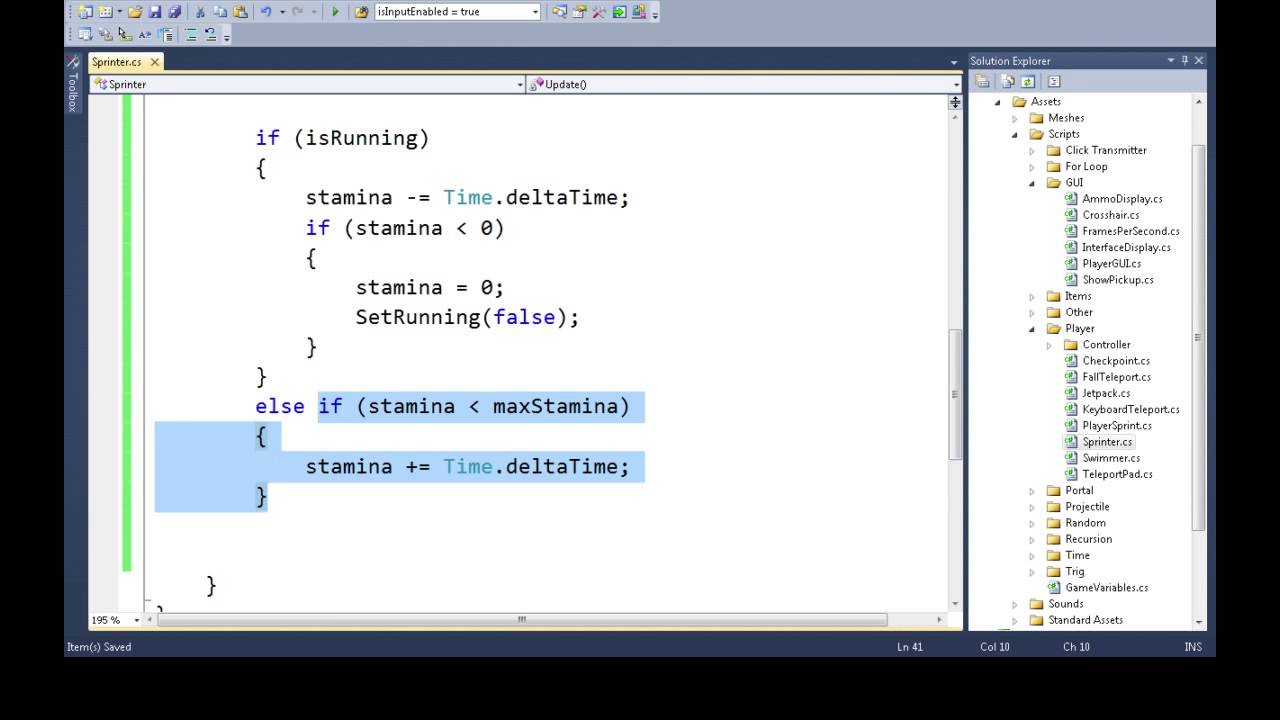The image size is (1280, 720).
Task: Click the editor vertical scrollbar thumb
Action: tap(955, 393)
